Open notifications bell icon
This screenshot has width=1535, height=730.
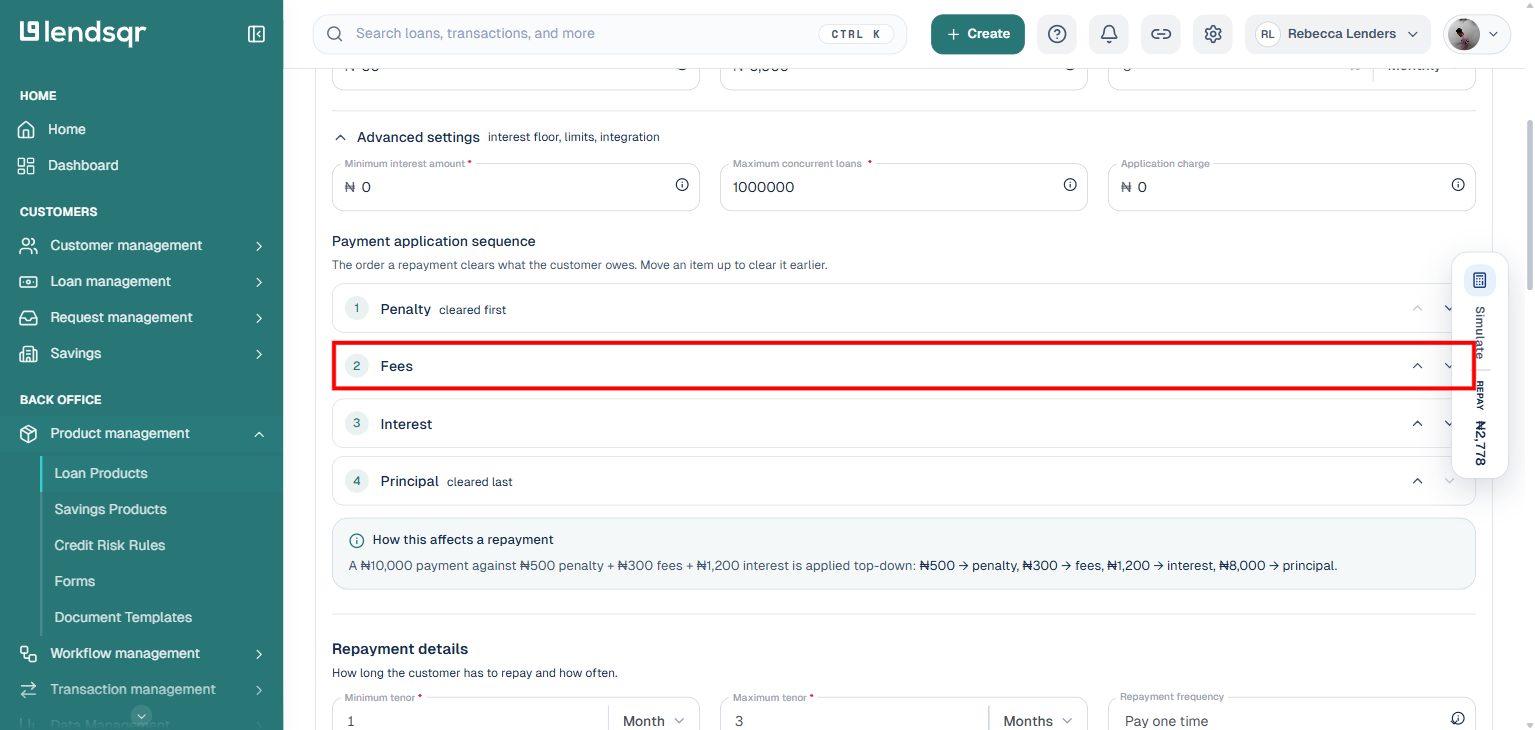pyautogui.click(x=1109, y=34)
